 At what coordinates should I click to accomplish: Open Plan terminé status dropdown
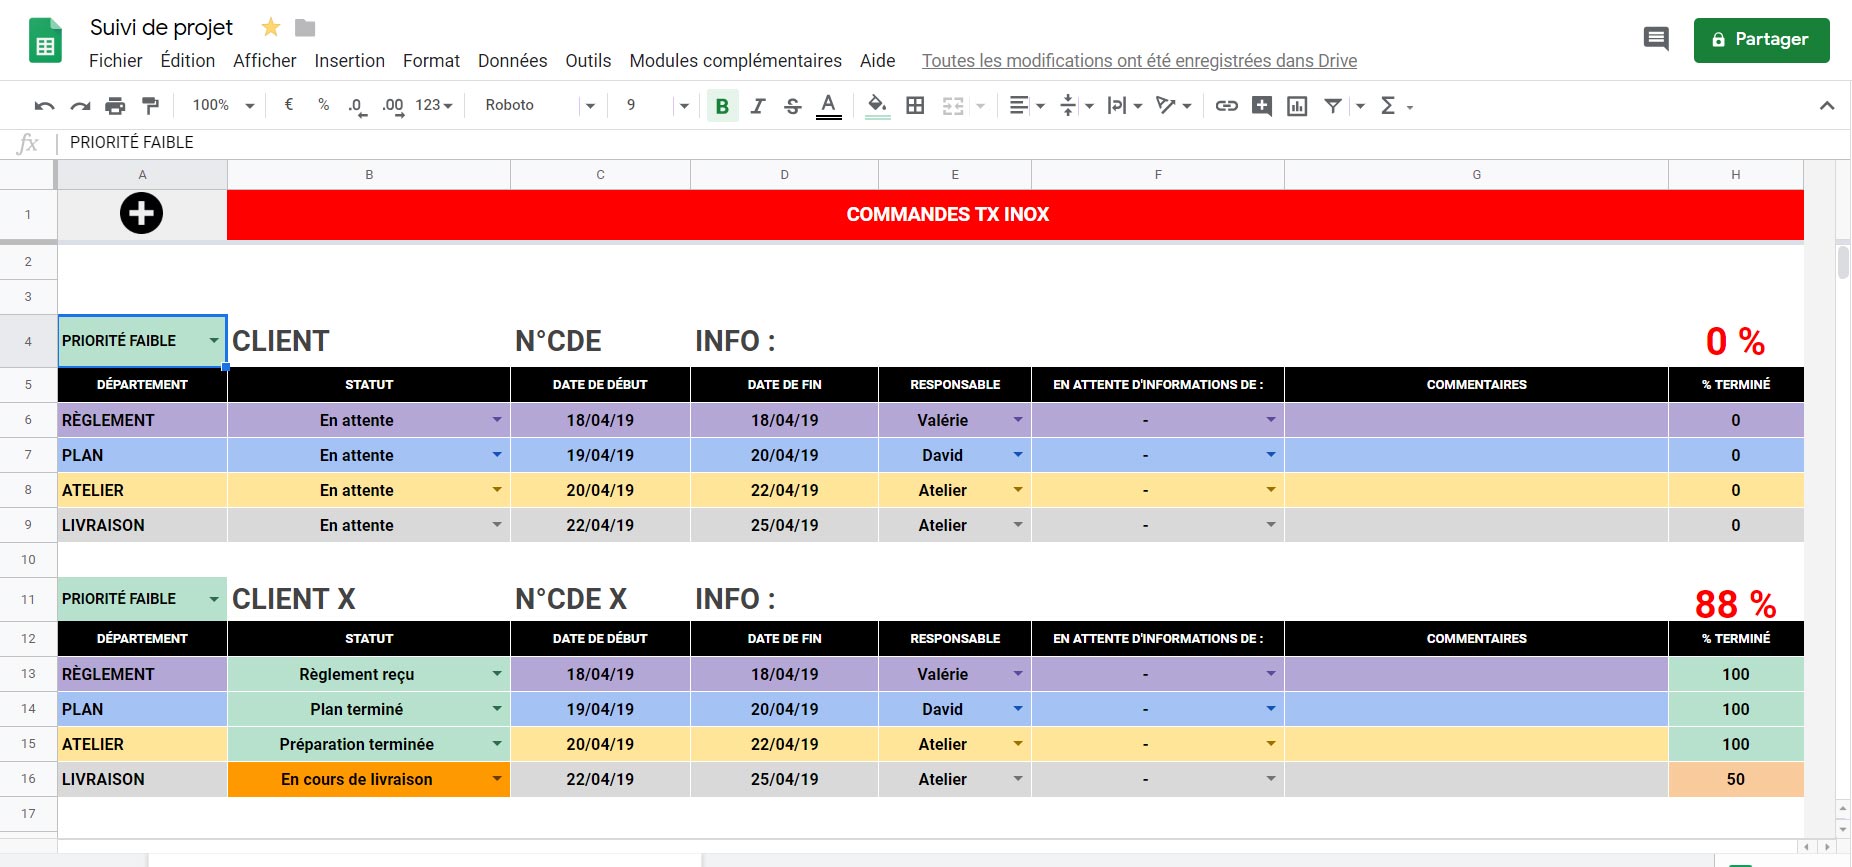(497, 709)
